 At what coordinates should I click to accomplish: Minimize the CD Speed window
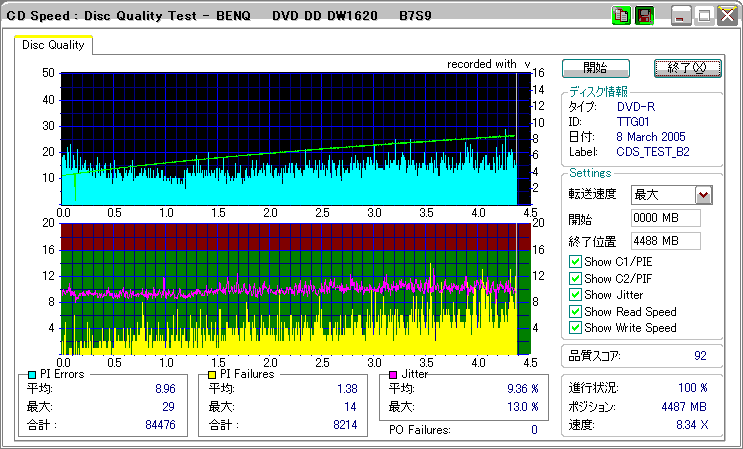tap(681, 16)
